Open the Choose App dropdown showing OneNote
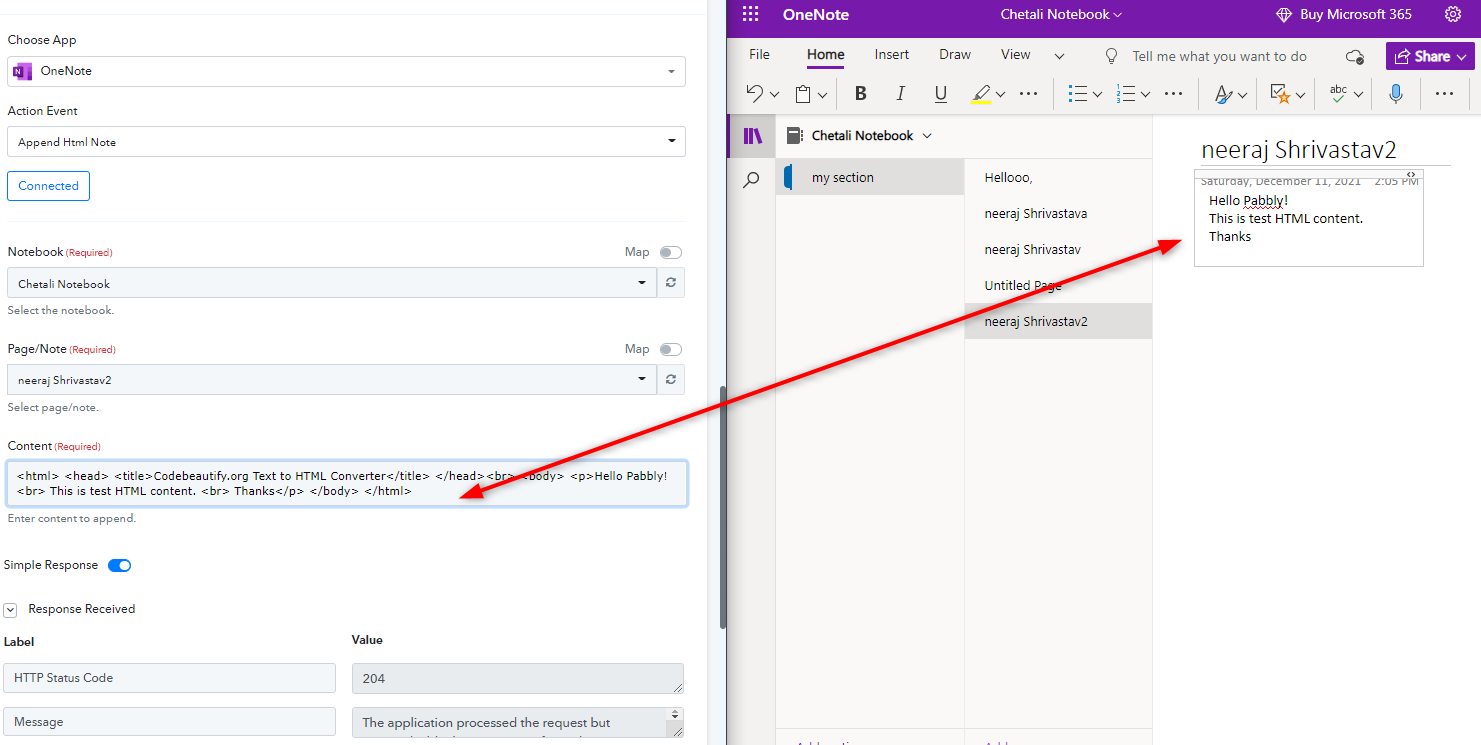 coord(346,71)
